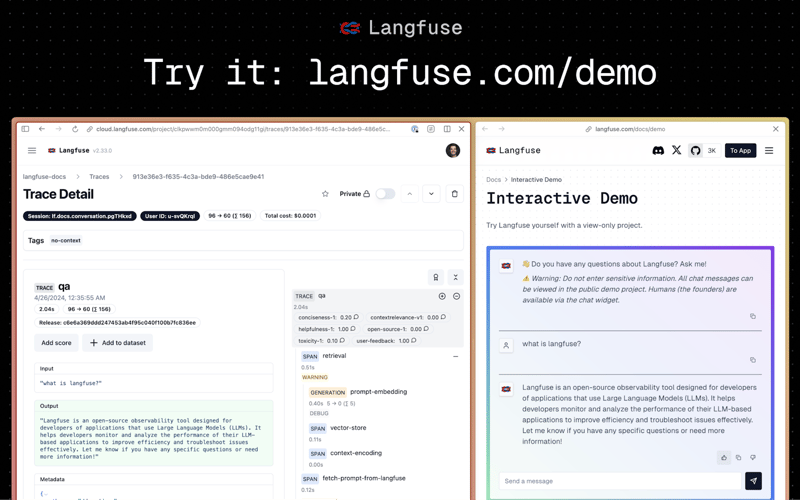
Task: Click the Send a message input
Action: (620, 481)
